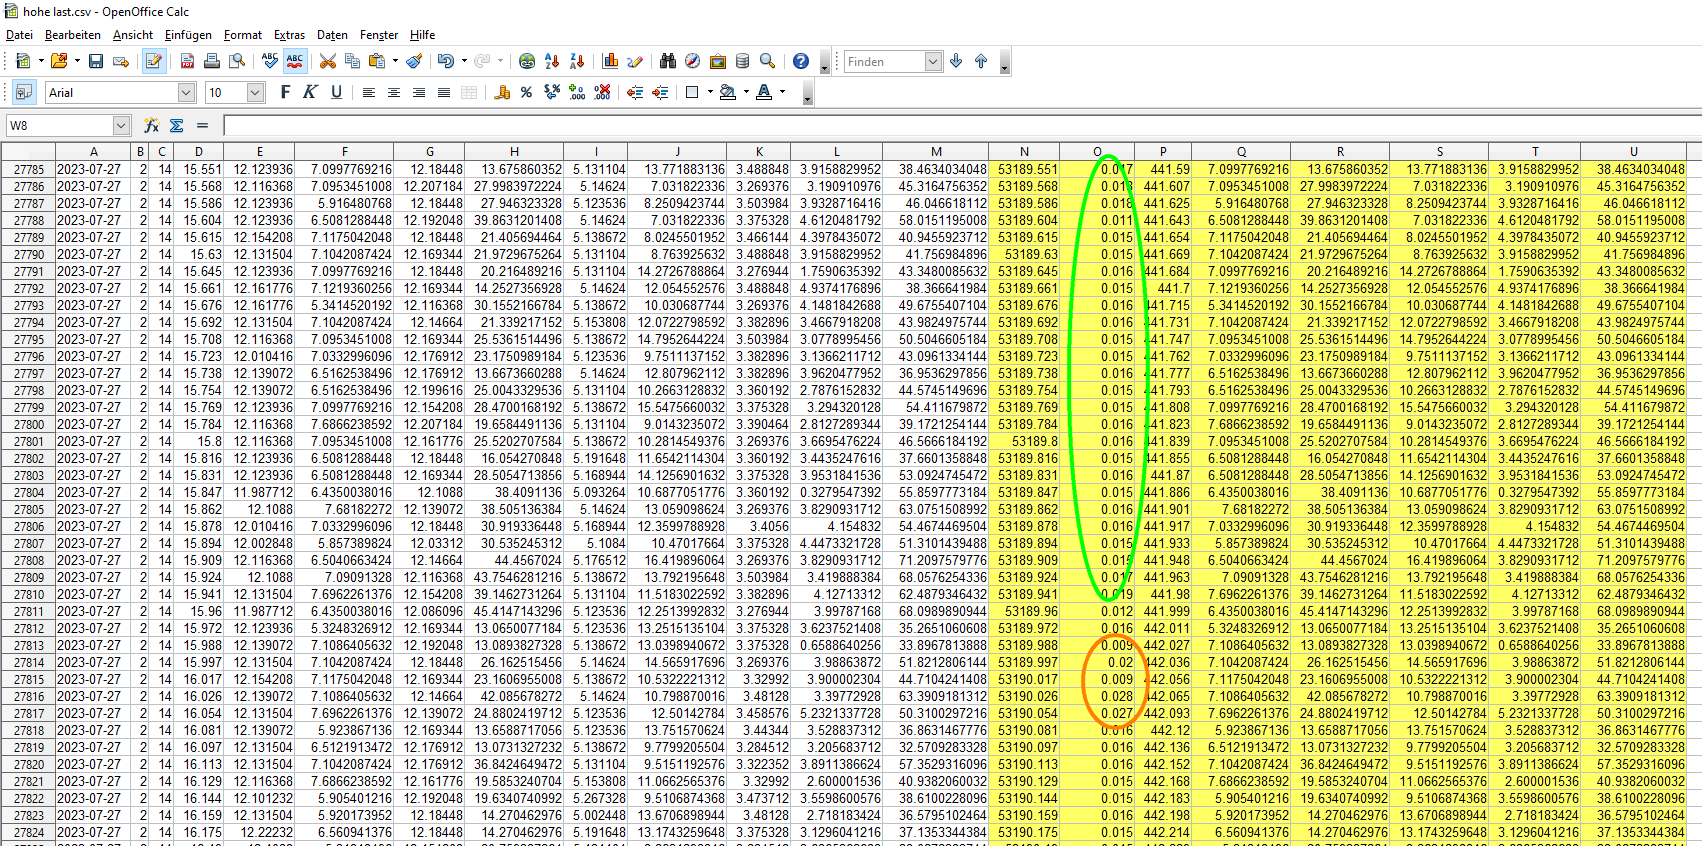Cut selection with scissors icon

click(327, 61)
